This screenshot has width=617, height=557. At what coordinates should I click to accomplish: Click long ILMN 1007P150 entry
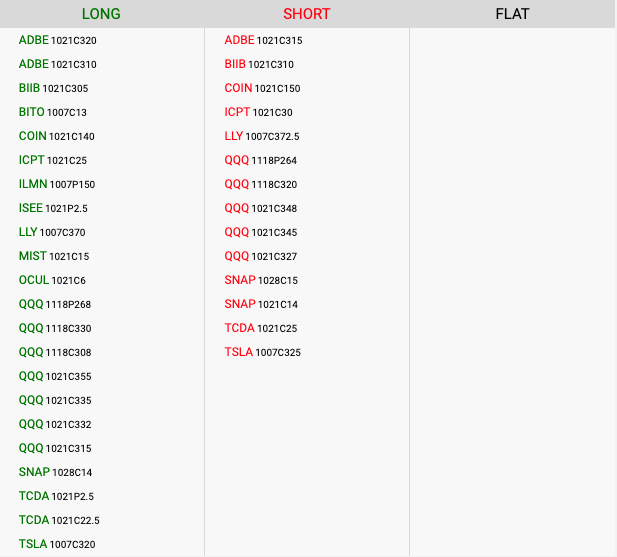(57, 184)
